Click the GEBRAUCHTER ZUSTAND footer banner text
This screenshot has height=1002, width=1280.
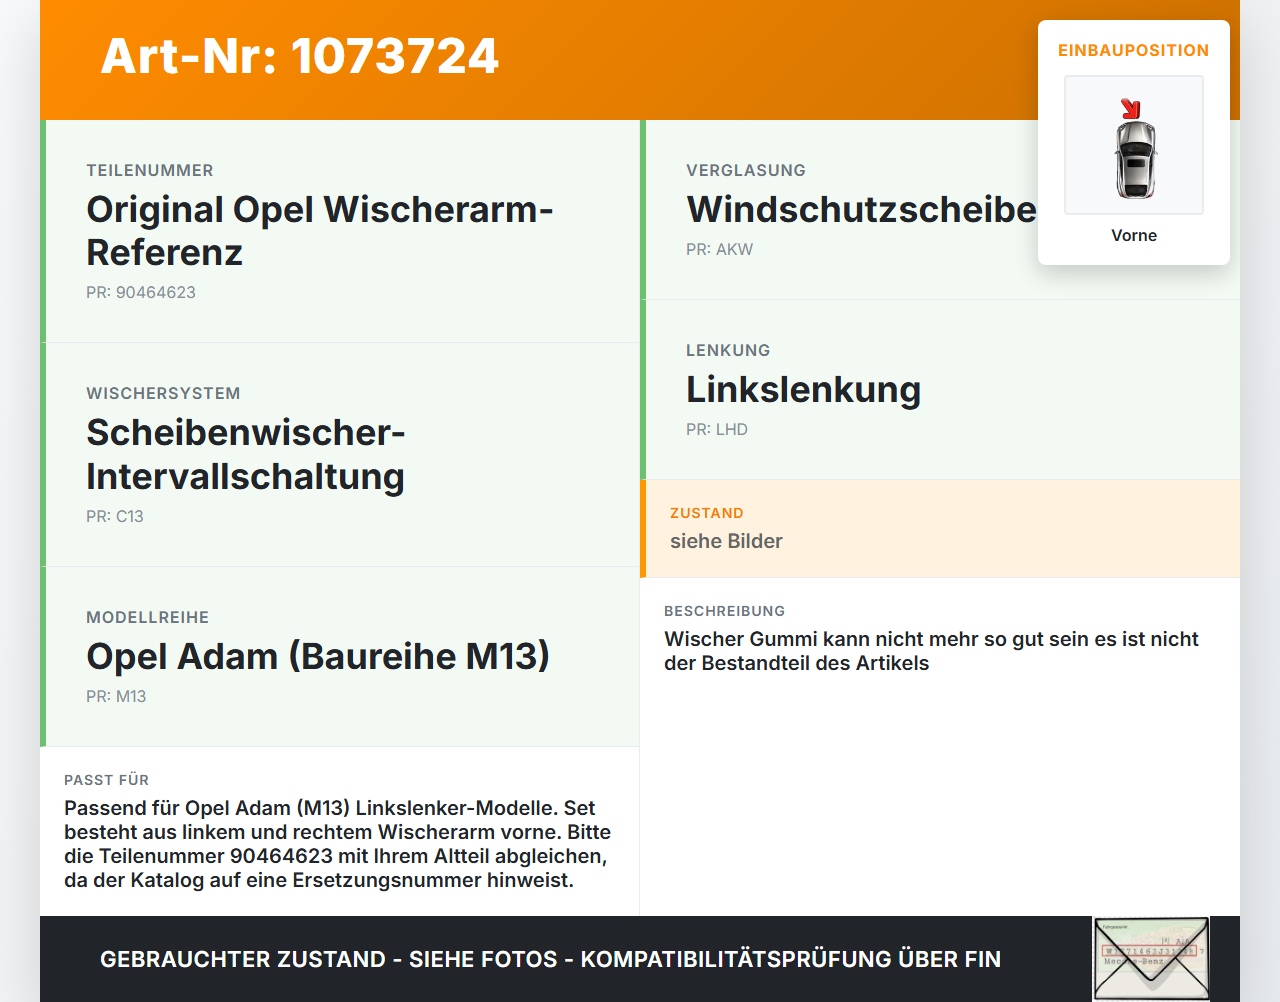(550, 959)
